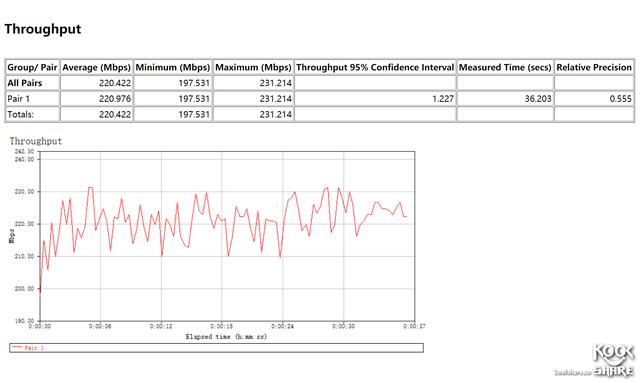Click the 200.00 y-axis tick label
Screen dimensions: 640x383
[24, 288]
